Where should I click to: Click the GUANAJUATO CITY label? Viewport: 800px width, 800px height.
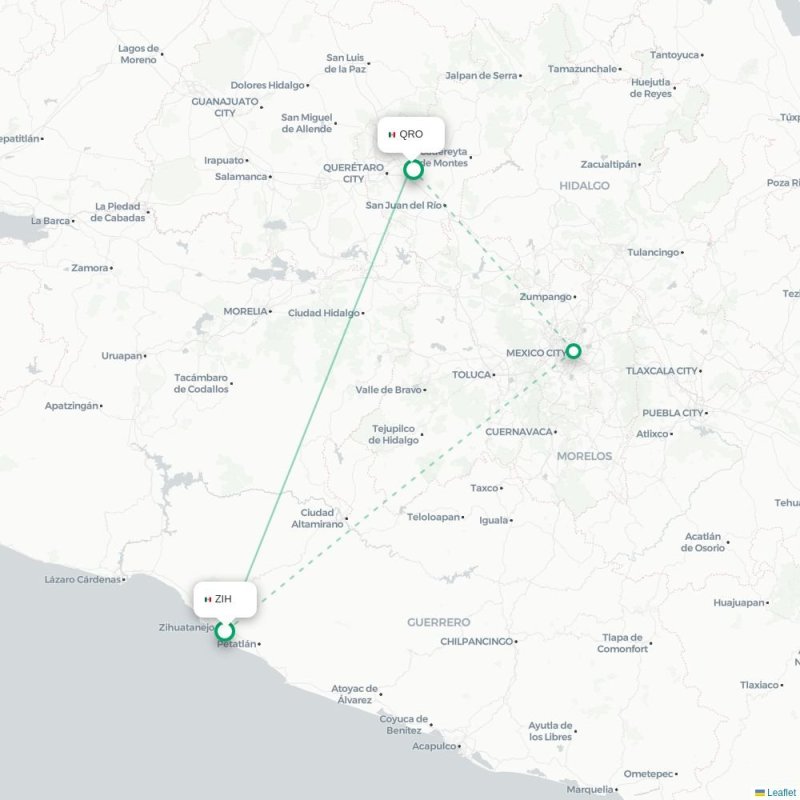pos(225,107)
